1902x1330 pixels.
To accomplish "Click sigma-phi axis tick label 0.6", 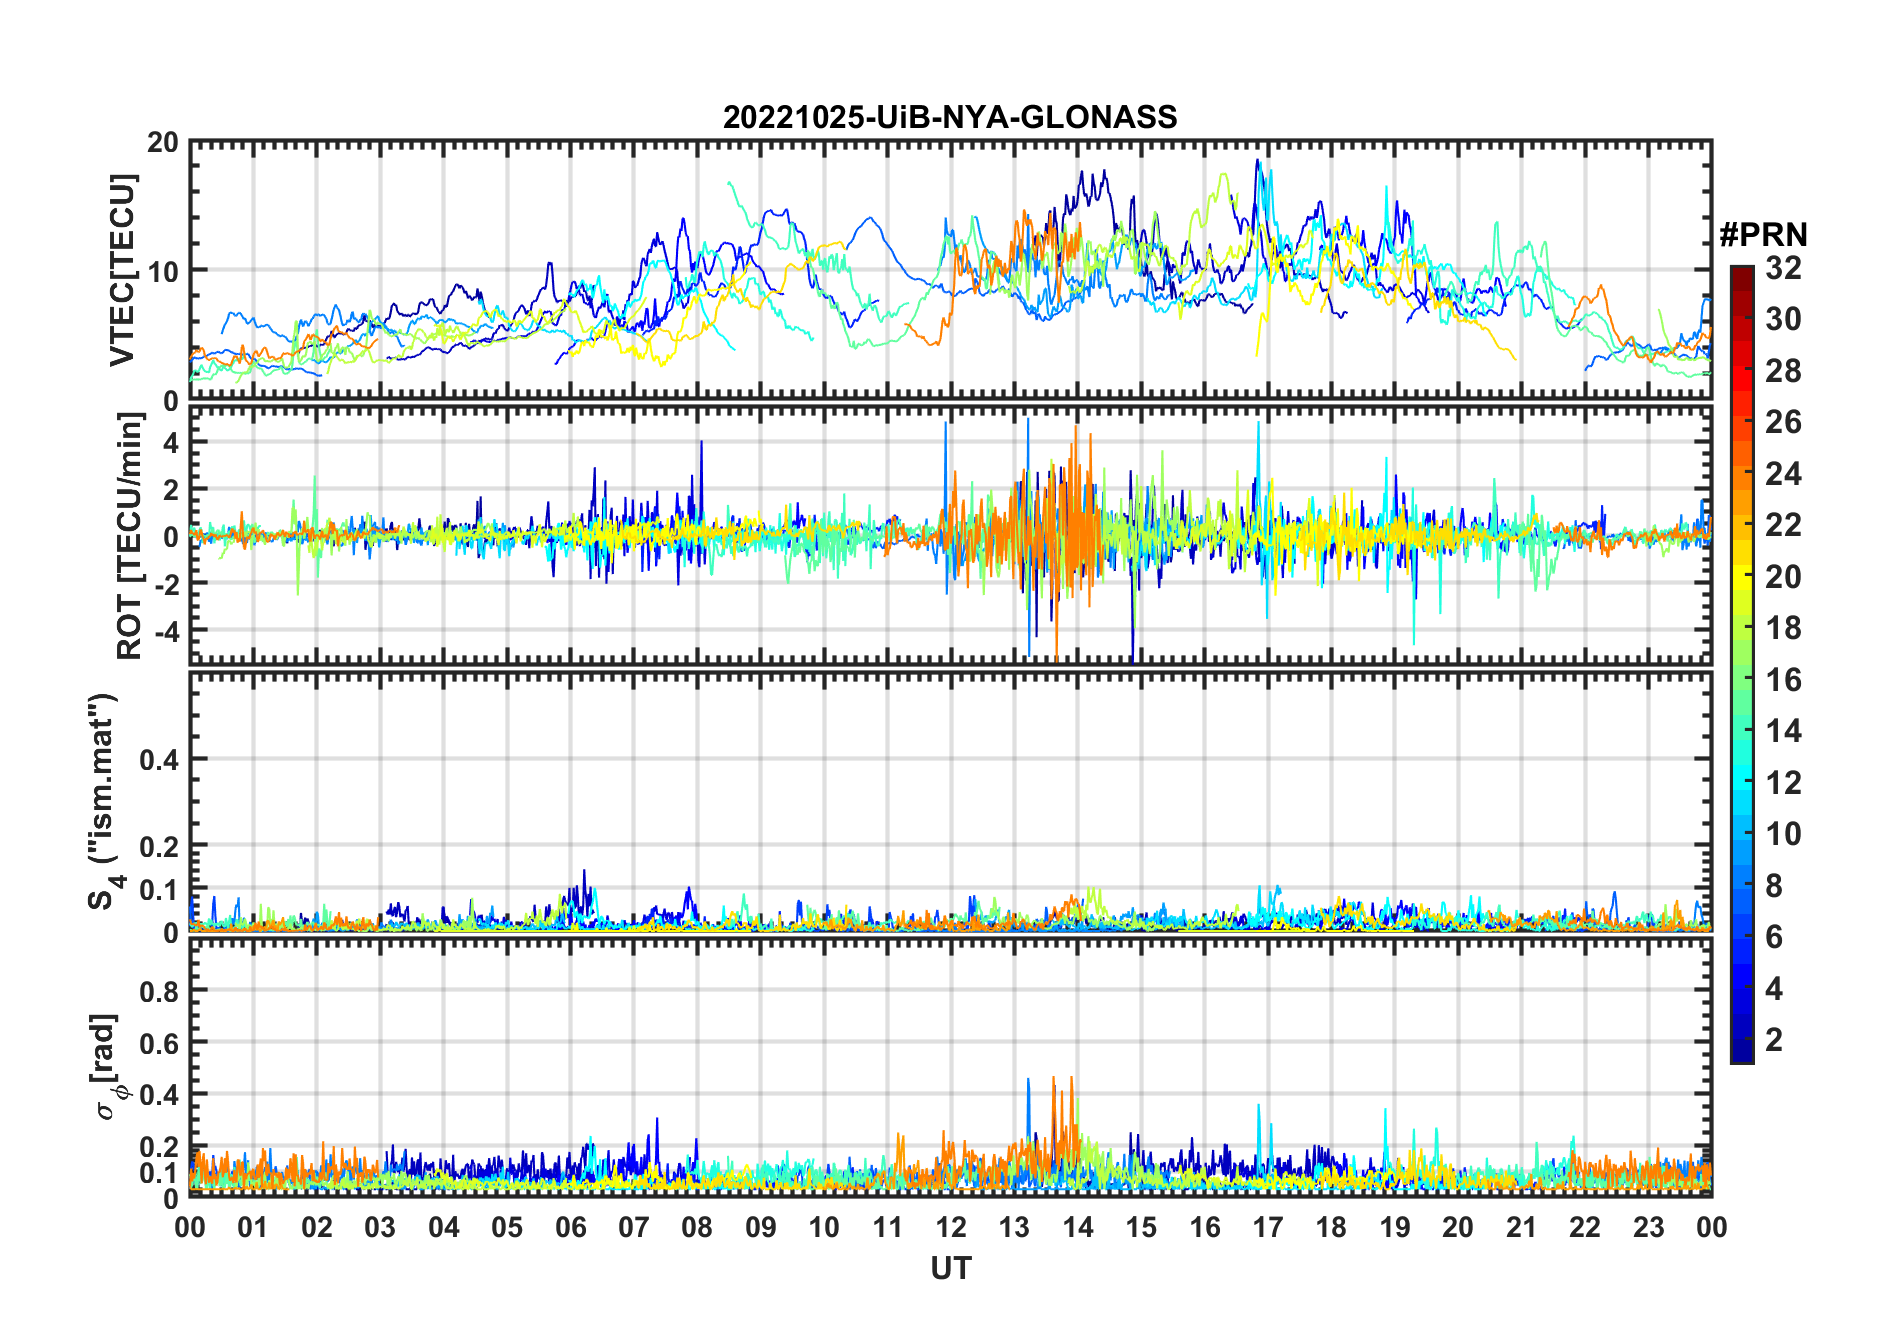I will click(x=160, y=1043).
